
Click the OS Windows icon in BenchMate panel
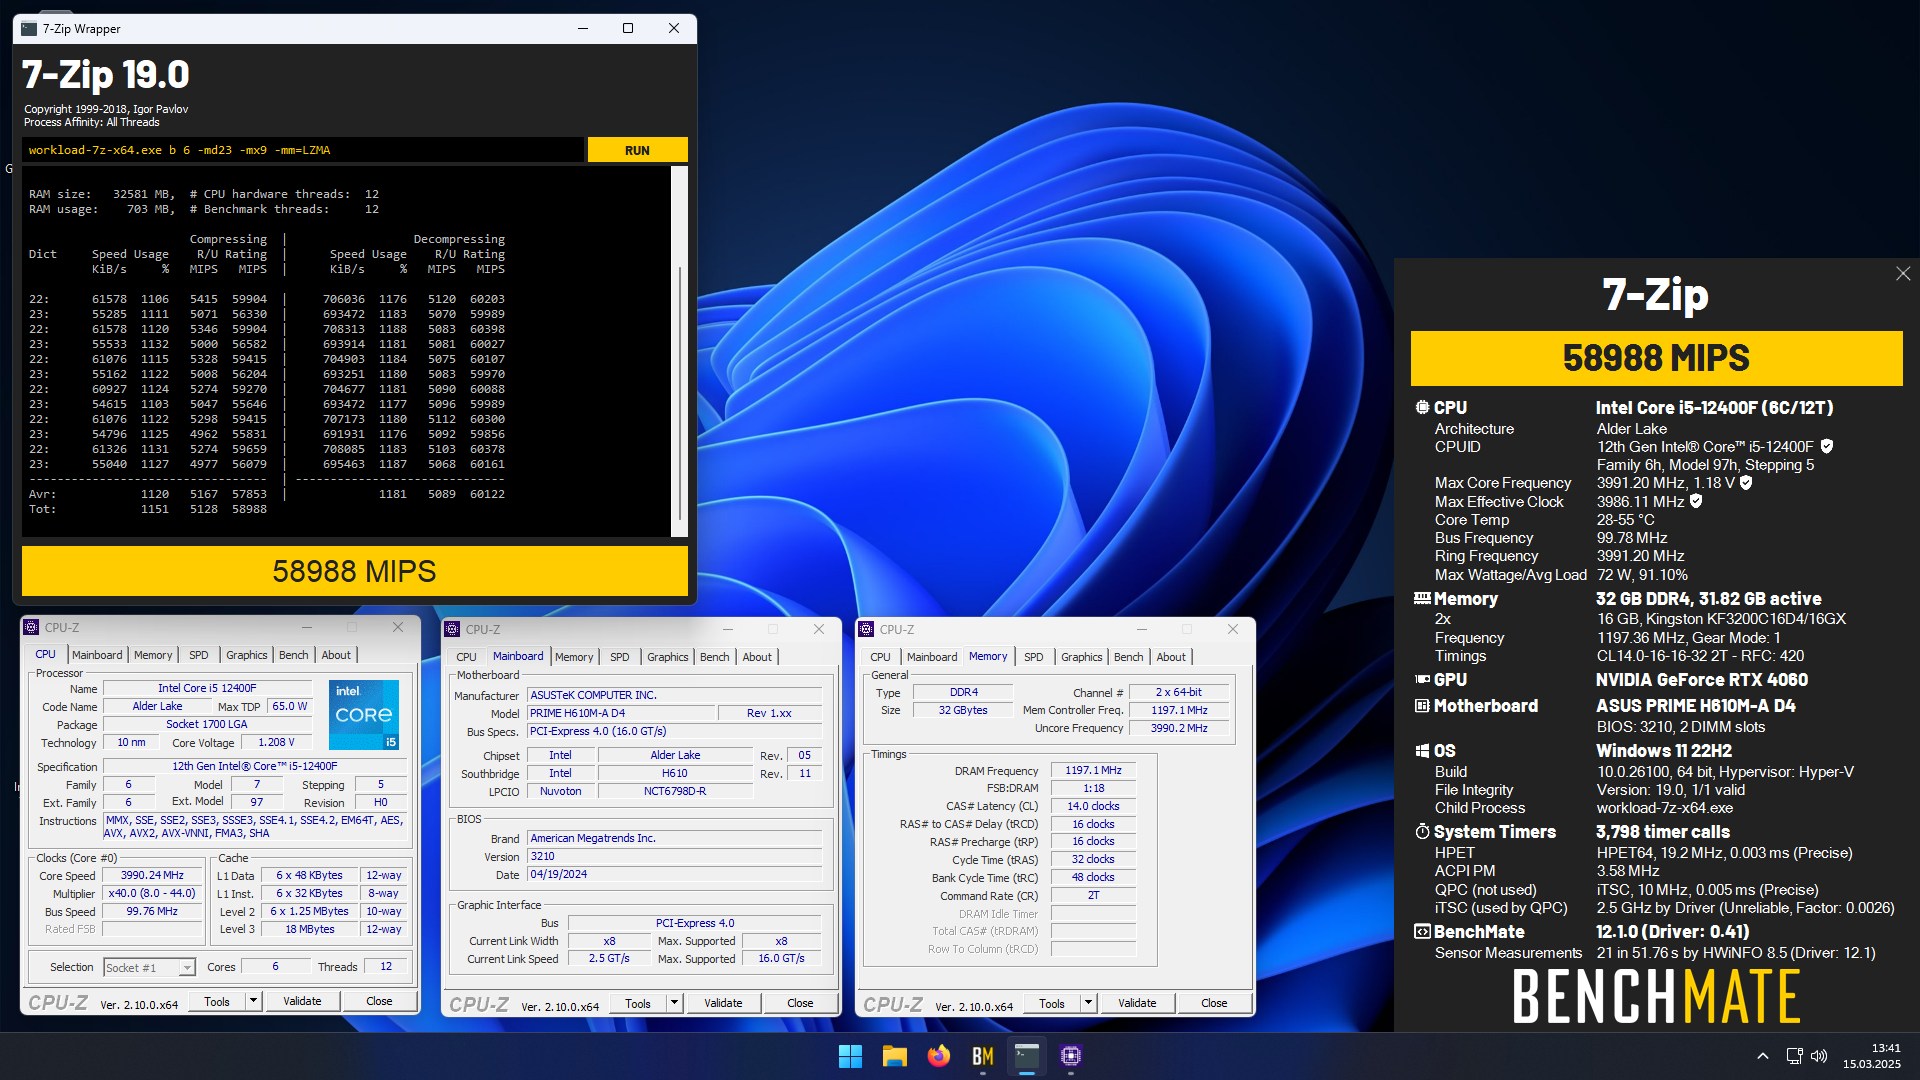1422,751
